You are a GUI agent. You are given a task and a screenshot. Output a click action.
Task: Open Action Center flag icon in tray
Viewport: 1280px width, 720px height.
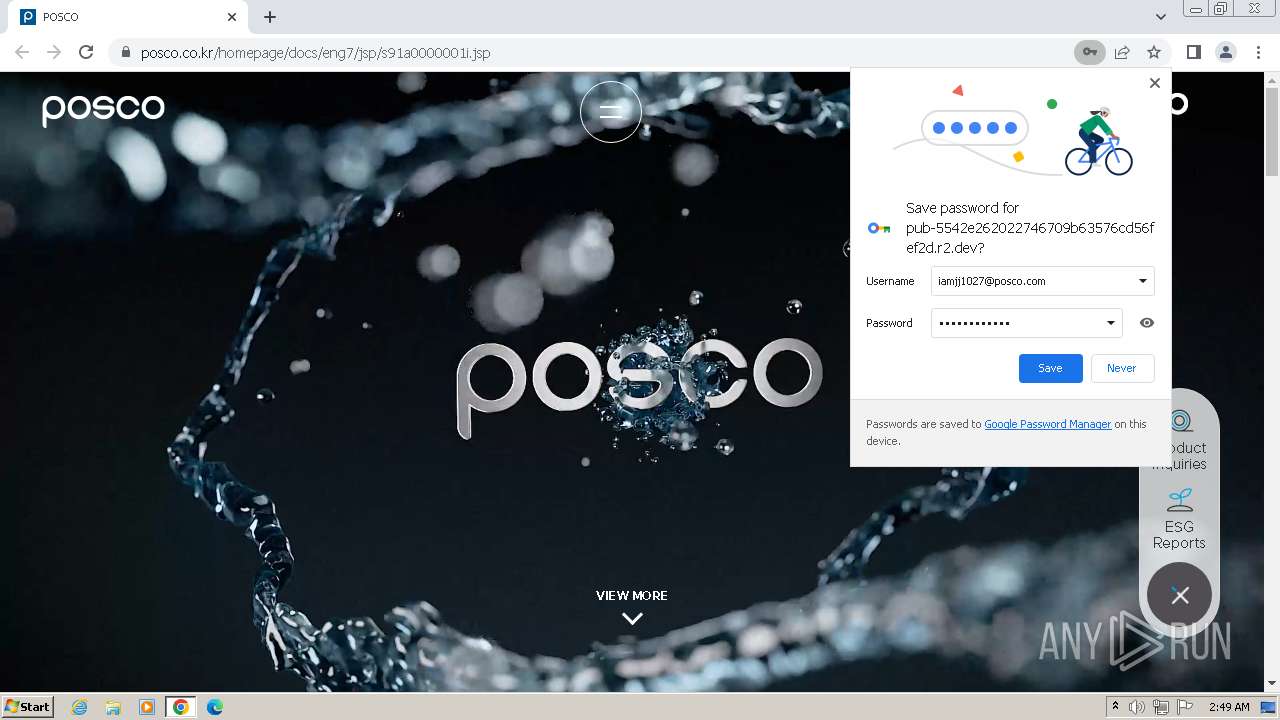click(1186, 707)
